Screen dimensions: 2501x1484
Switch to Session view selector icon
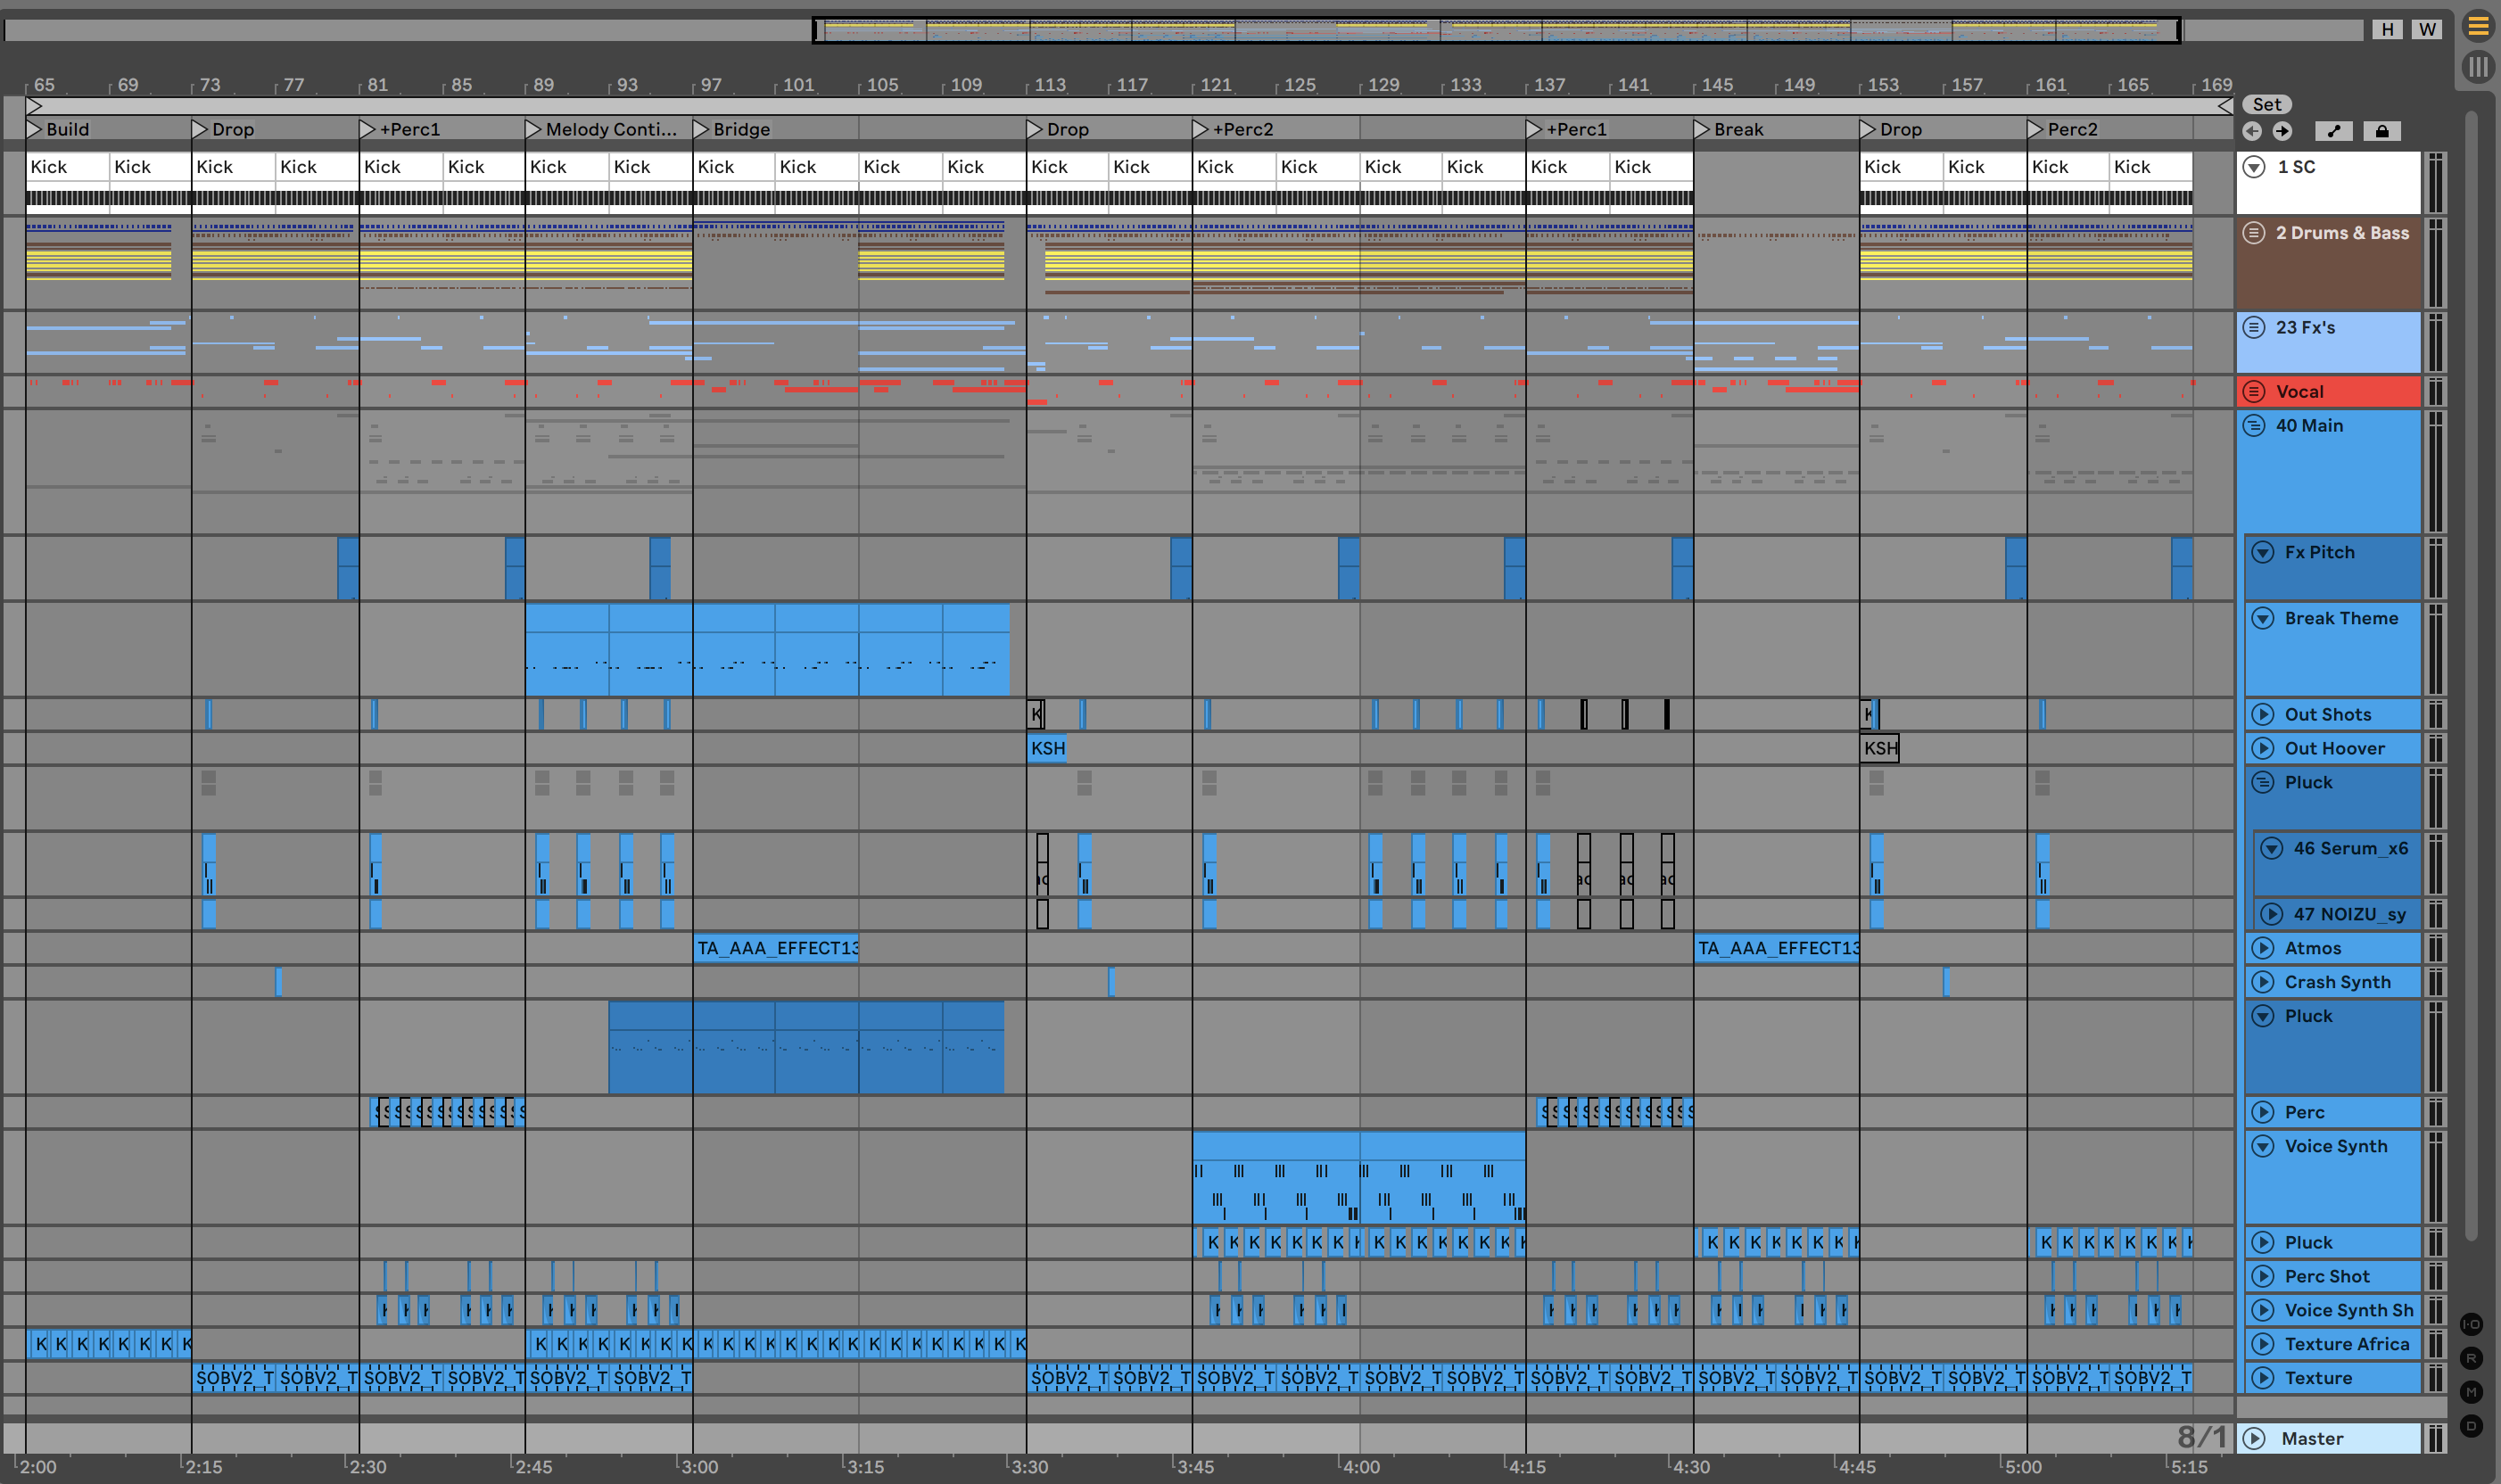[2478, 67]
